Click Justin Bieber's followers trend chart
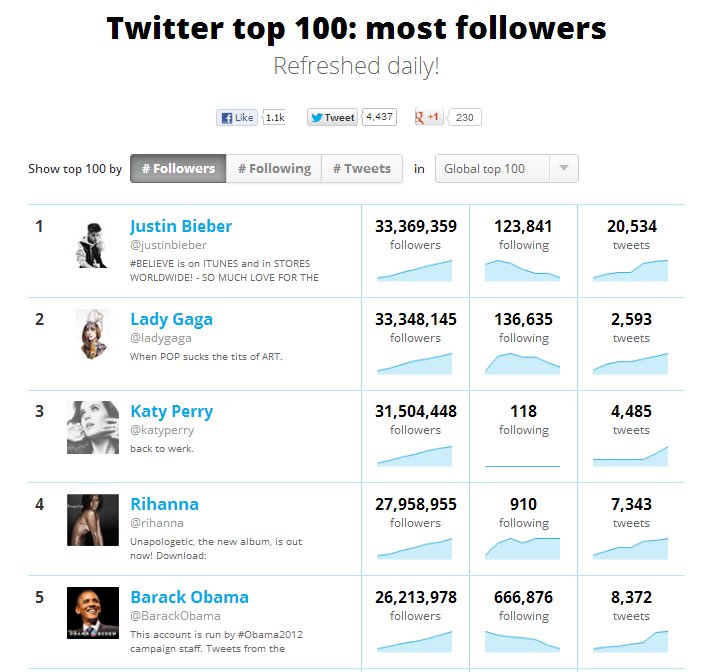 (x=415, y=270)
